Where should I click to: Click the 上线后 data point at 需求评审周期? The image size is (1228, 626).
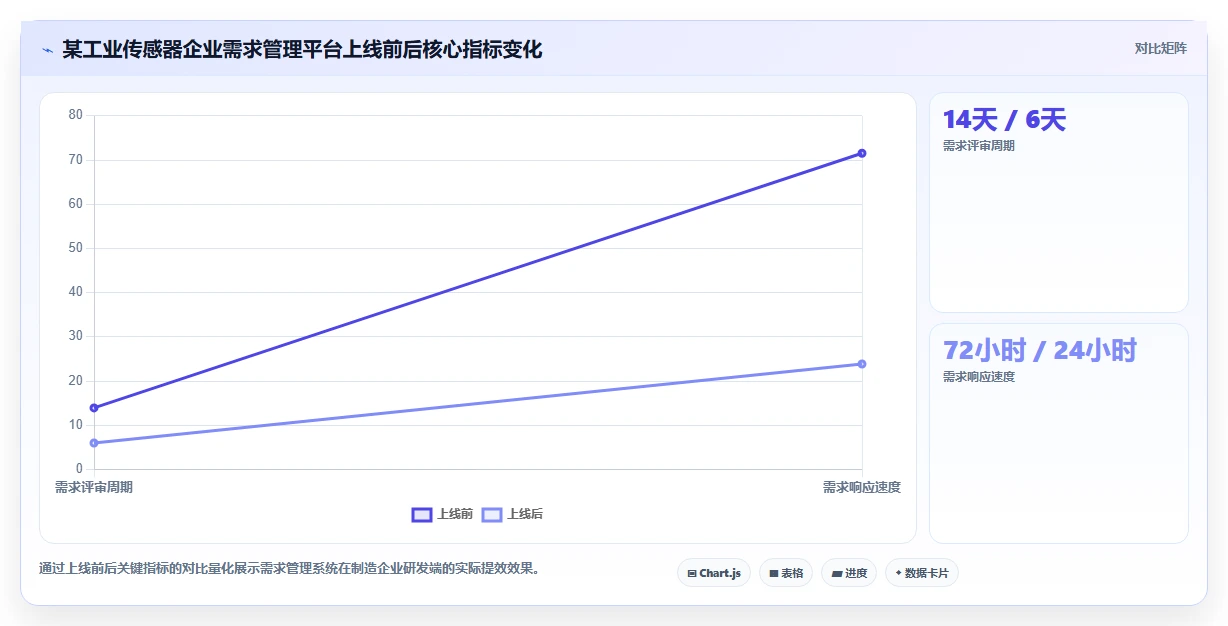[x=94, y=443]
